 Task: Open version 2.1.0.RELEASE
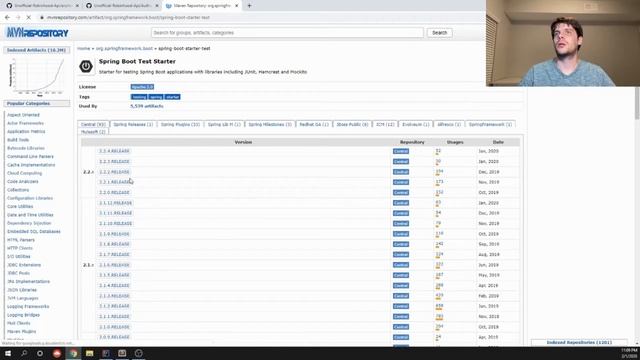click(x=114, y=327)
